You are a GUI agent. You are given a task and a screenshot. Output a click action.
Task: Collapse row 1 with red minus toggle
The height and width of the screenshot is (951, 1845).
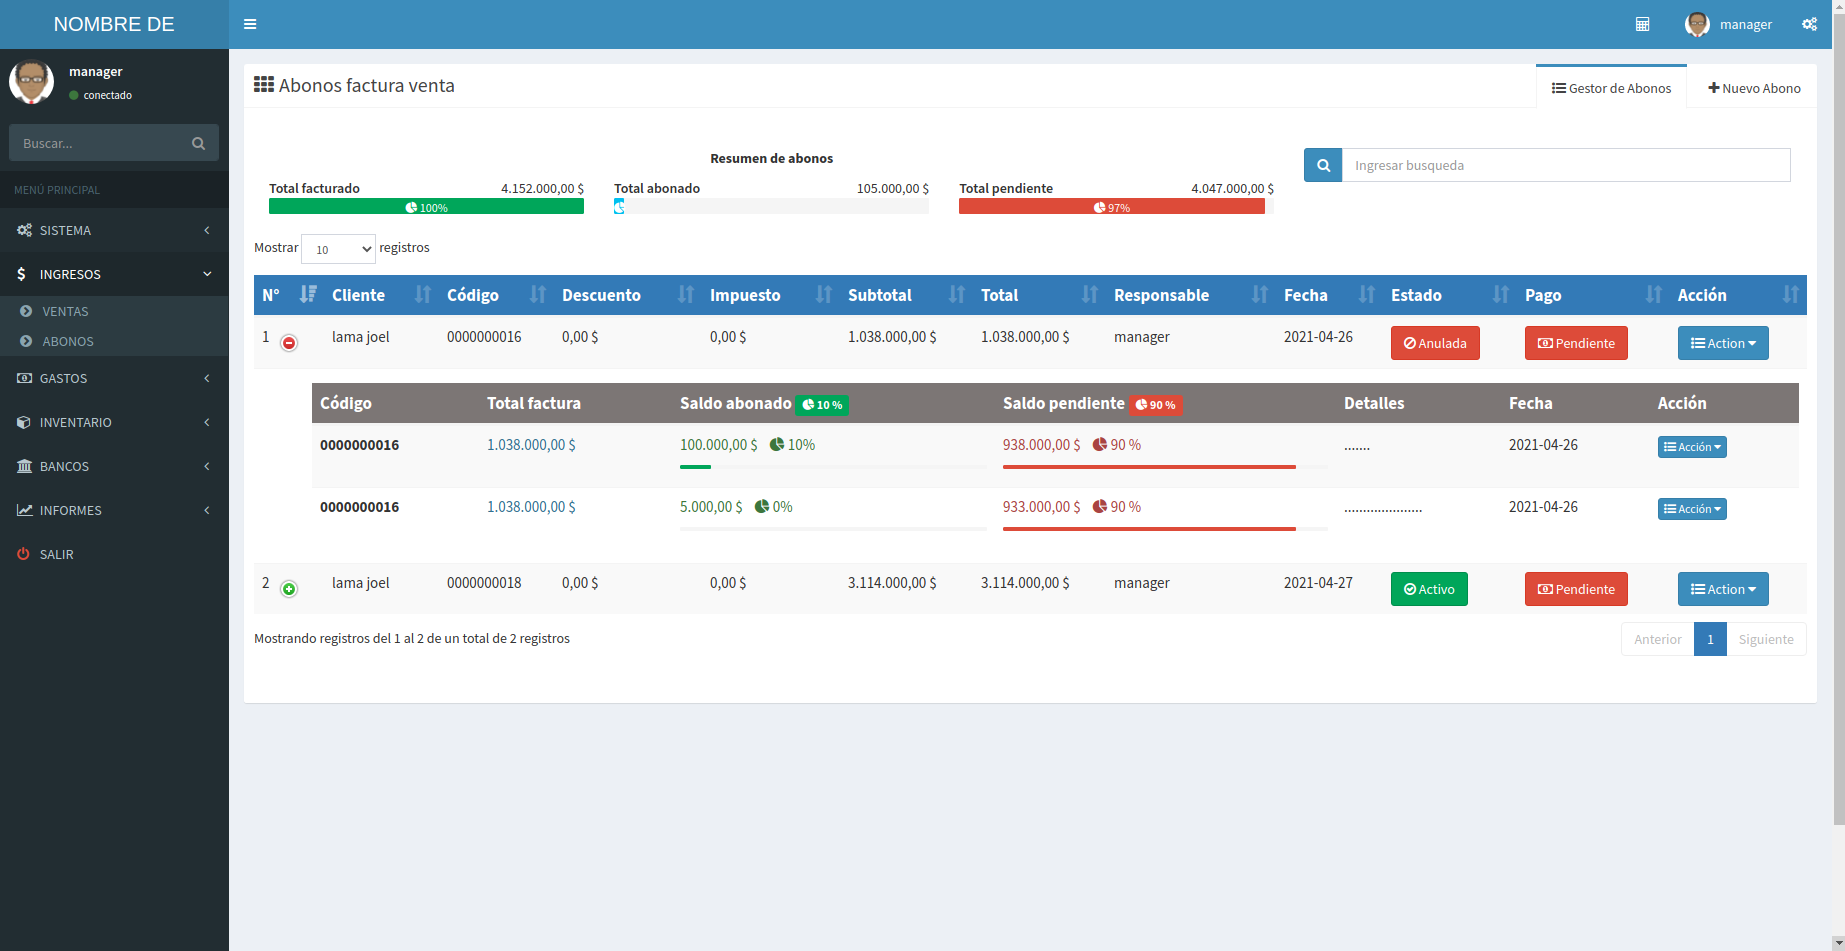pos(289,343)
